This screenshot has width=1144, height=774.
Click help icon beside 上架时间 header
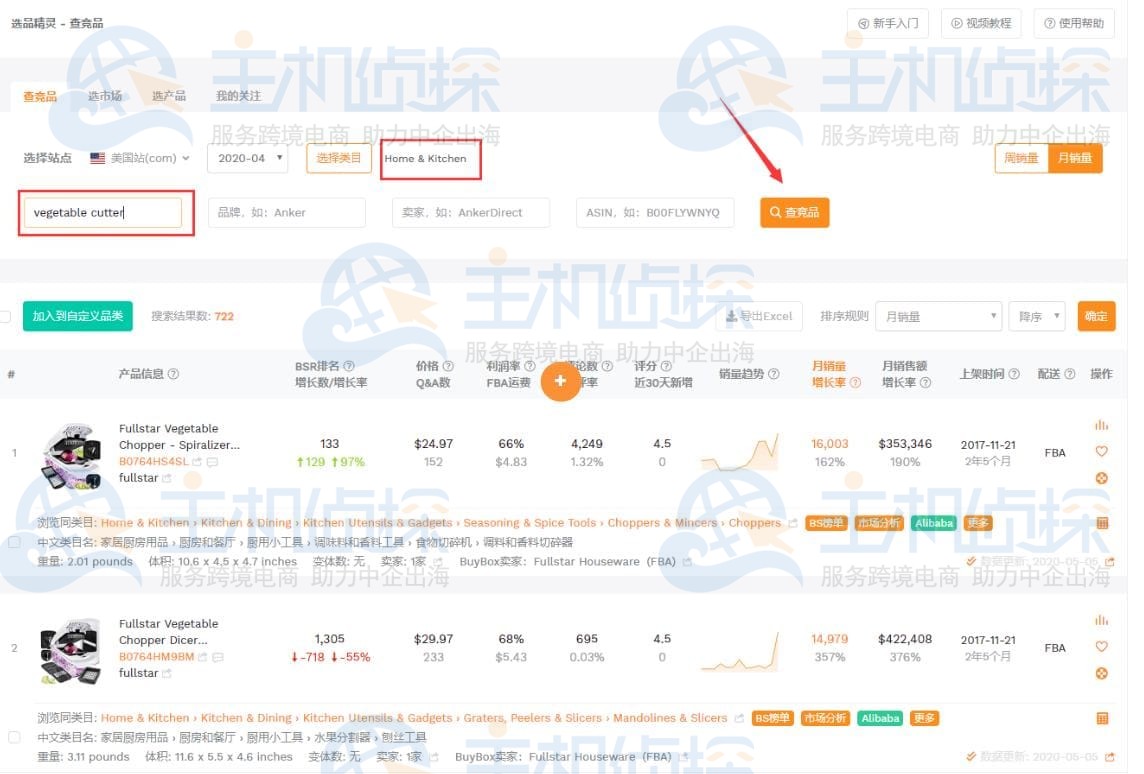click(x=1013, y=374)
